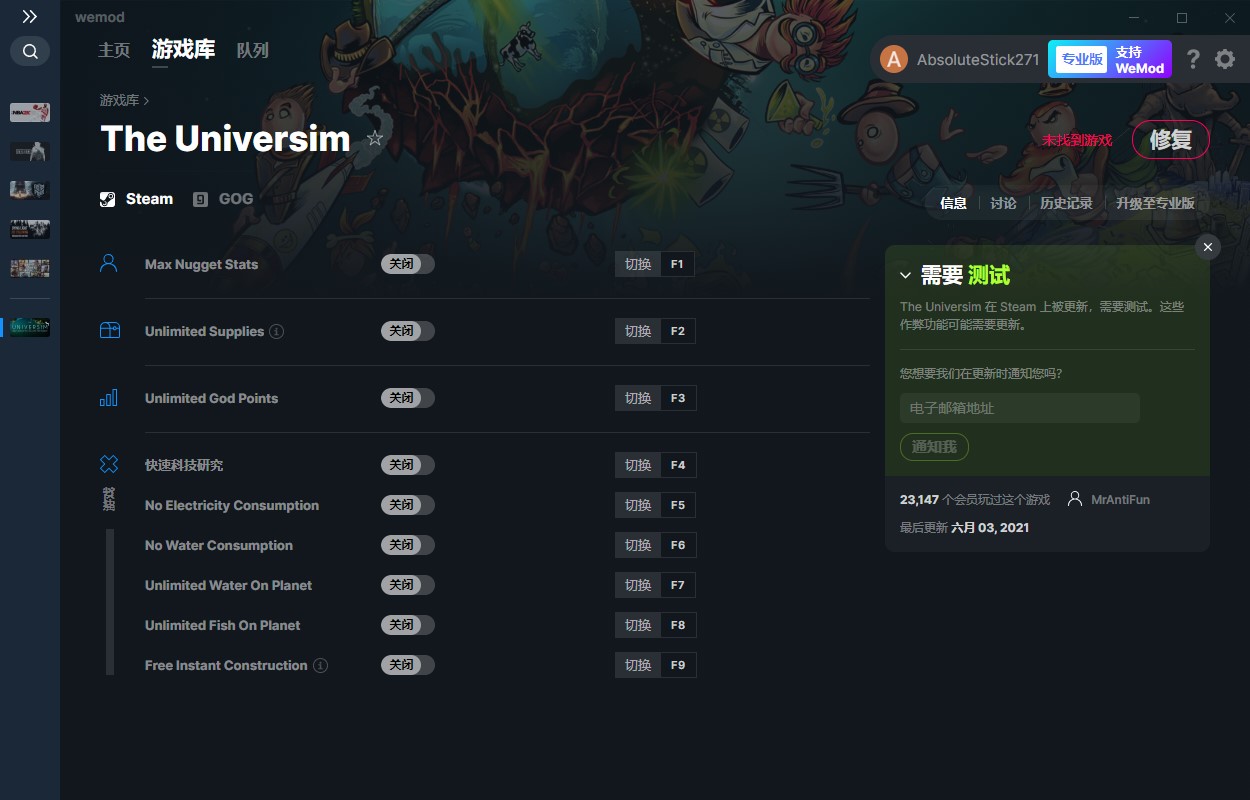1250x800 pixels.
Task: Open the fourth game thumbnail in sidebar
Action: 30,229
